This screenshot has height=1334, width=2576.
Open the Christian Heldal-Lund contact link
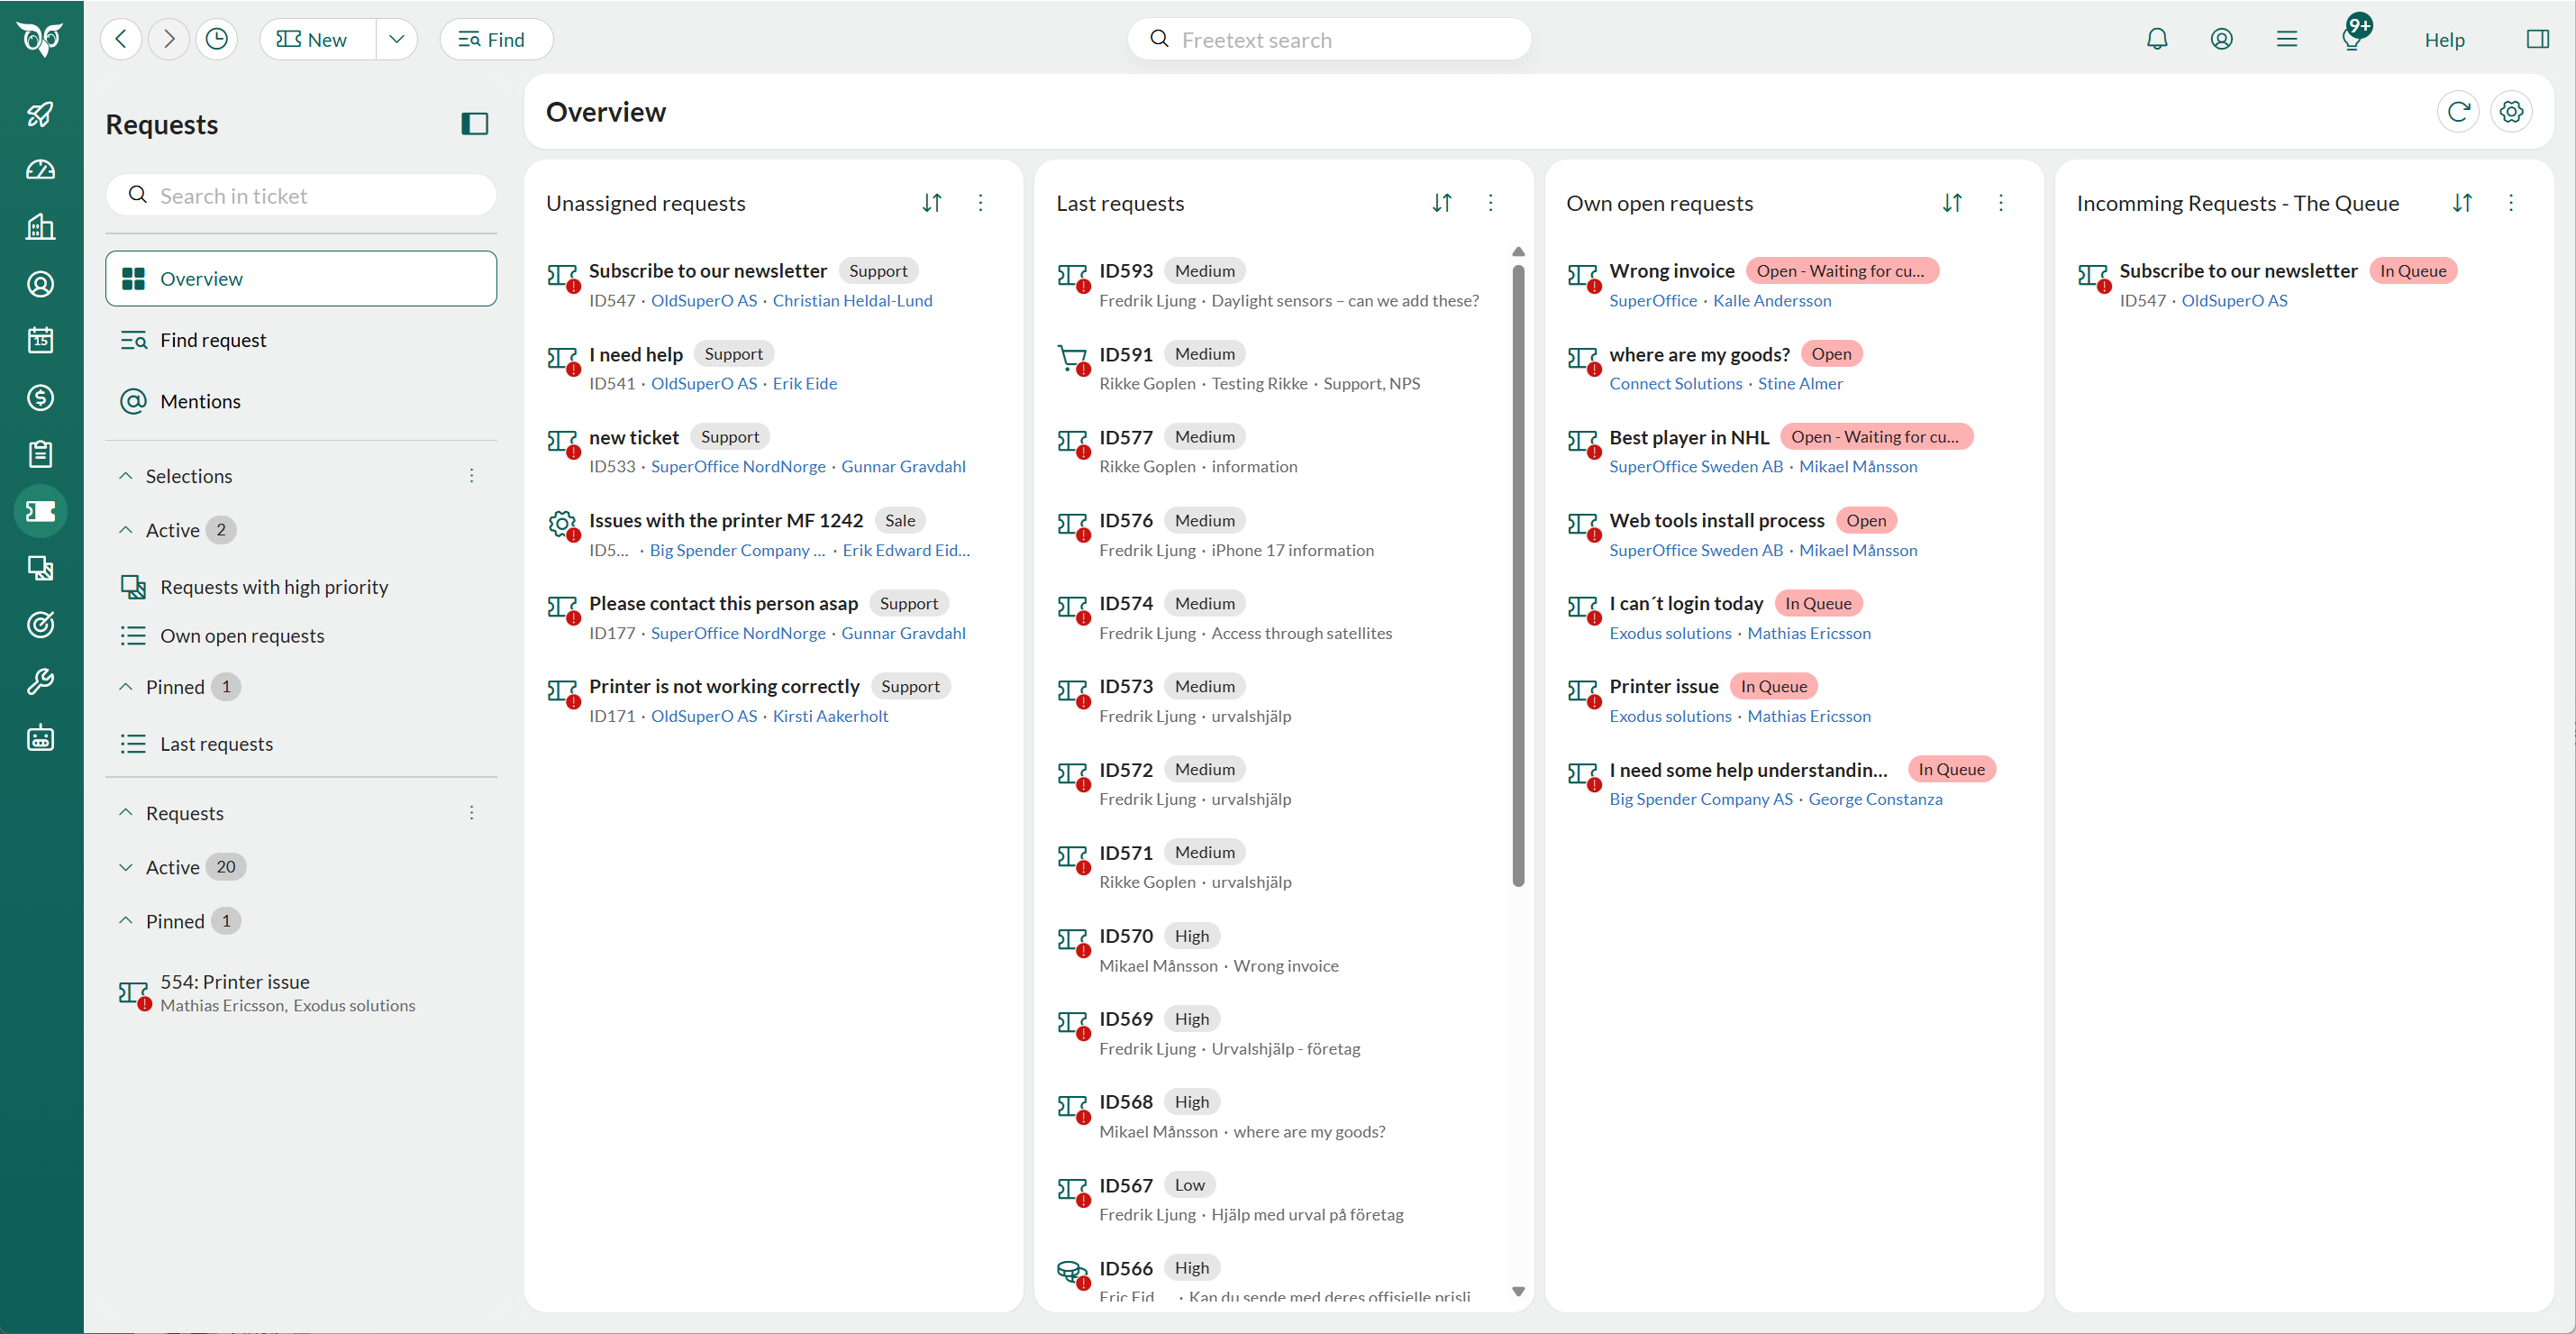[852, 300]
